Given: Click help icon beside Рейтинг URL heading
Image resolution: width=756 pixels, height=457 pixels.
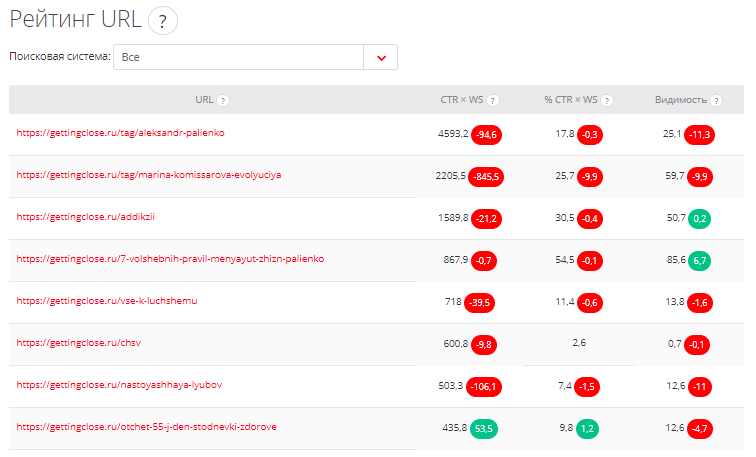Looking at the screenshot, I should point(162,21).
